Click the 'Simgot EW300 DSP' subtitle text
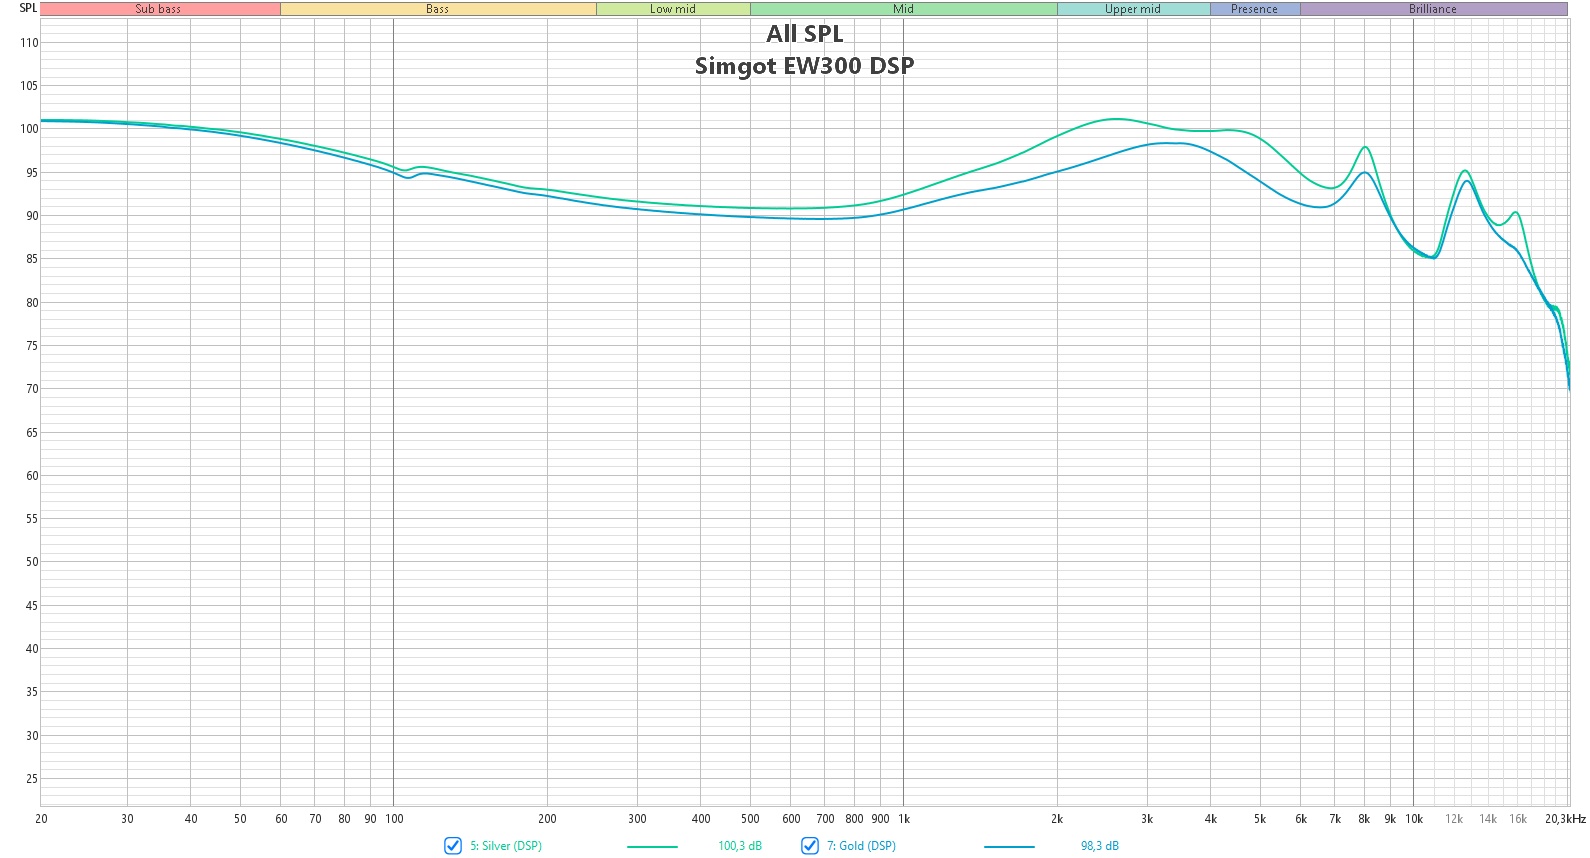Screen dimensions: 1590x858 click(805, 66)
